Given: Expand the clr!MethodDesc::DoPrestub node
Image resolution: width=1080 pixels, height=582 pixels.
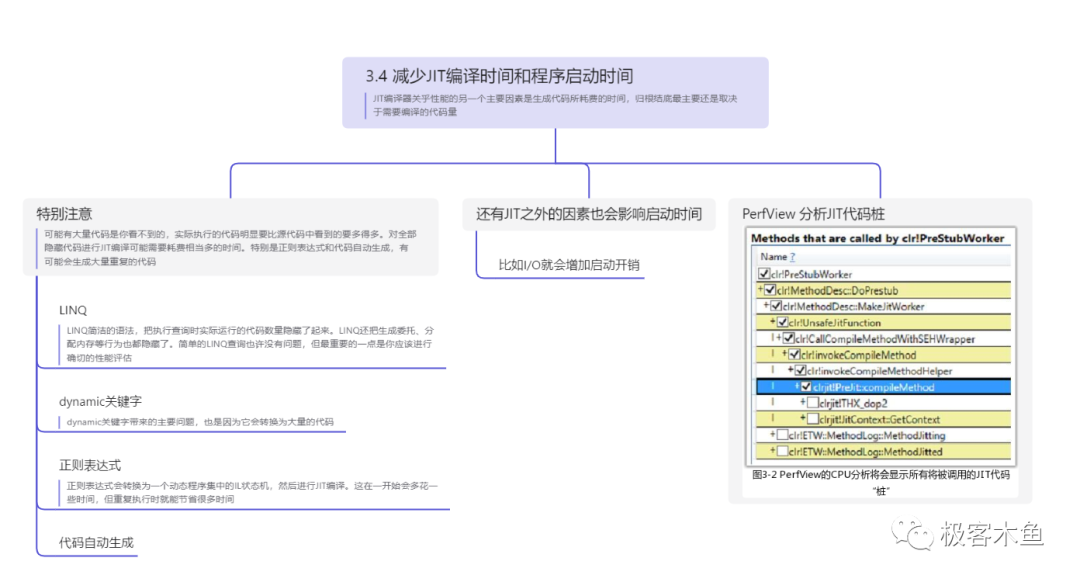Looking at the screenshot, I should (761, 289).
